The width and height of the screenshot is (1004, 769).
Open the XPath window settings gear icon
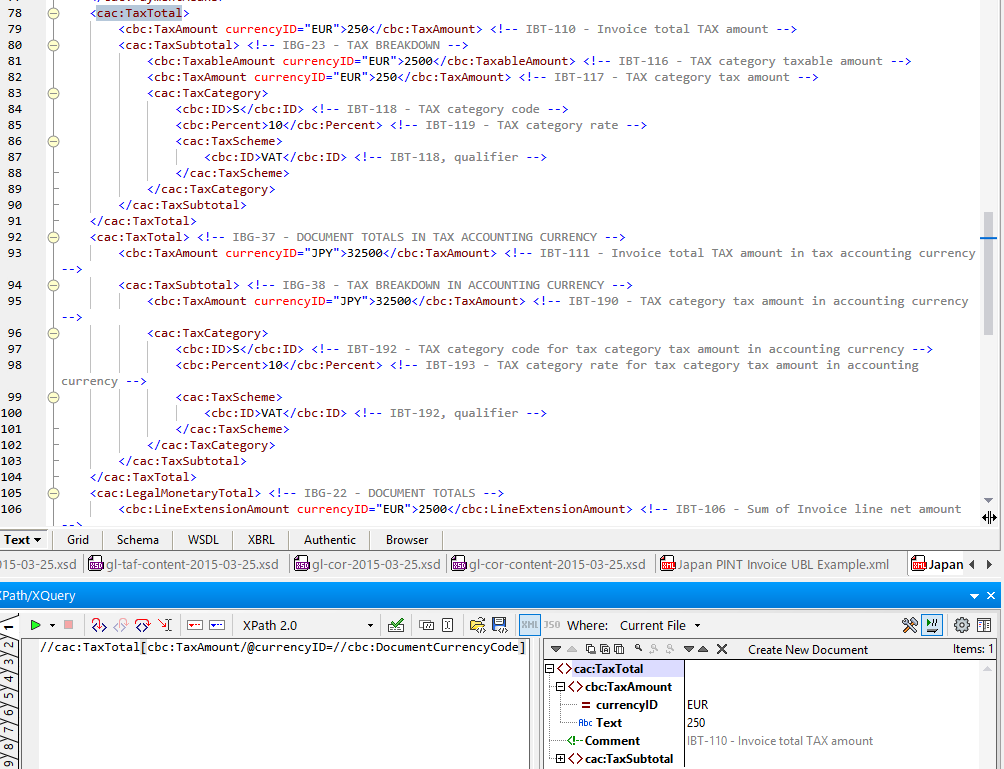(960, 624)
